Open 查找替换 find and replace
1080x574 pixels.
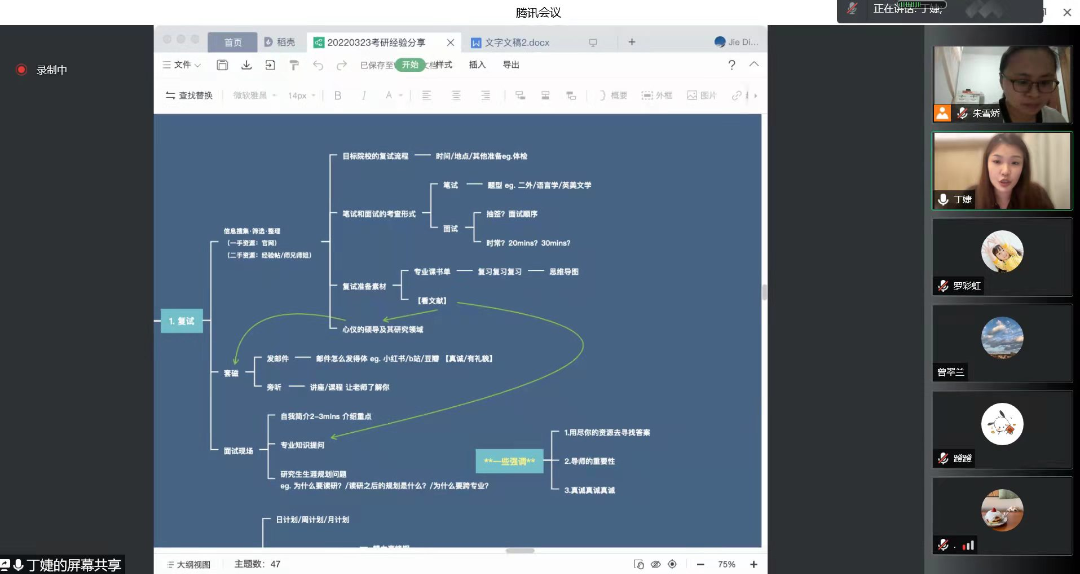189,96
